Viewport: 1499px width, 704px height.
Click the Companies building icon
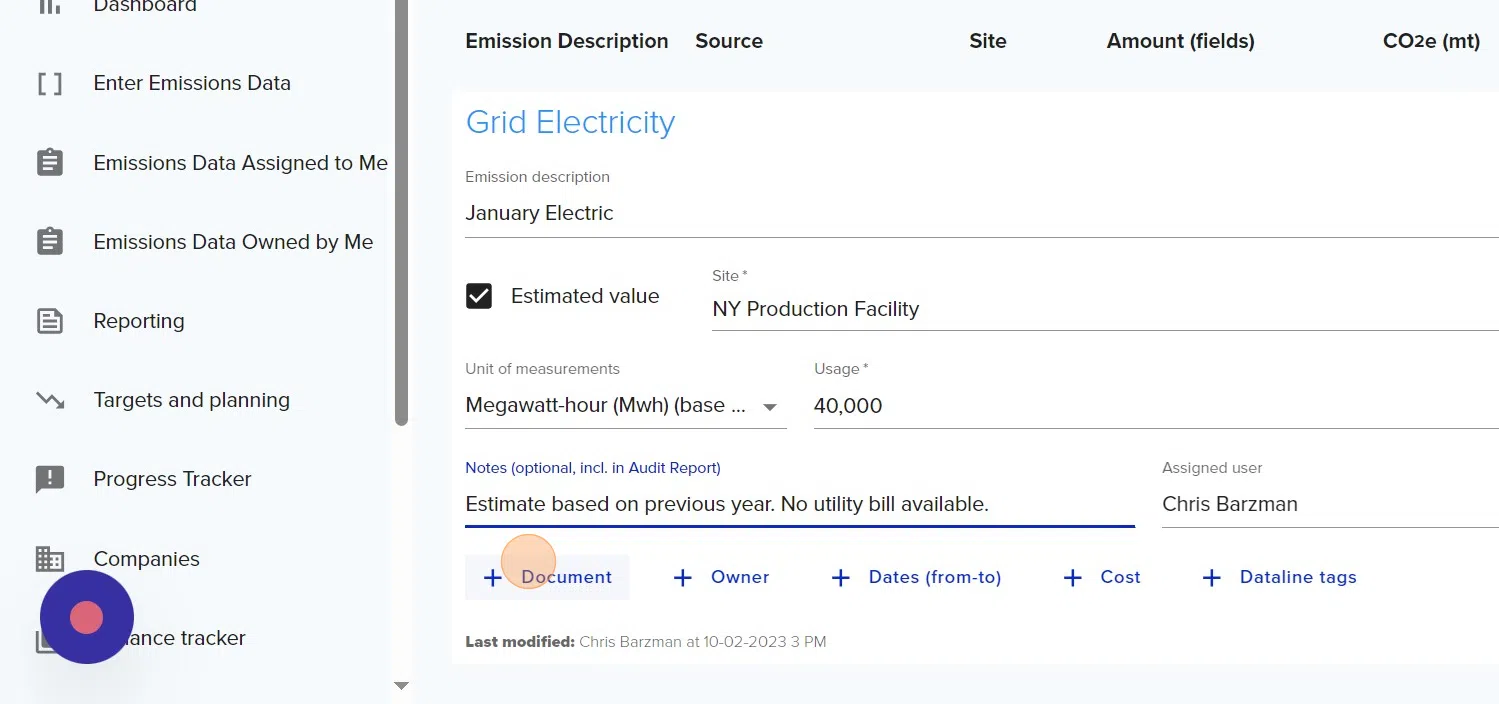point(50,559)
